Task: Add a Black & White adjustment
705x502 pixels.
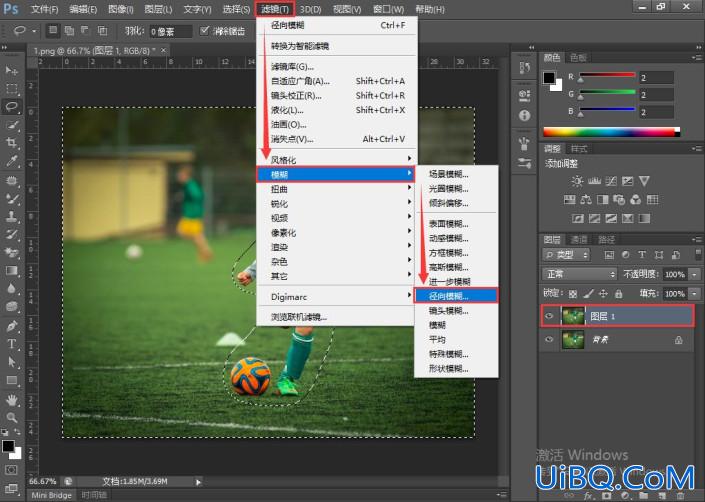Action: 602,200
